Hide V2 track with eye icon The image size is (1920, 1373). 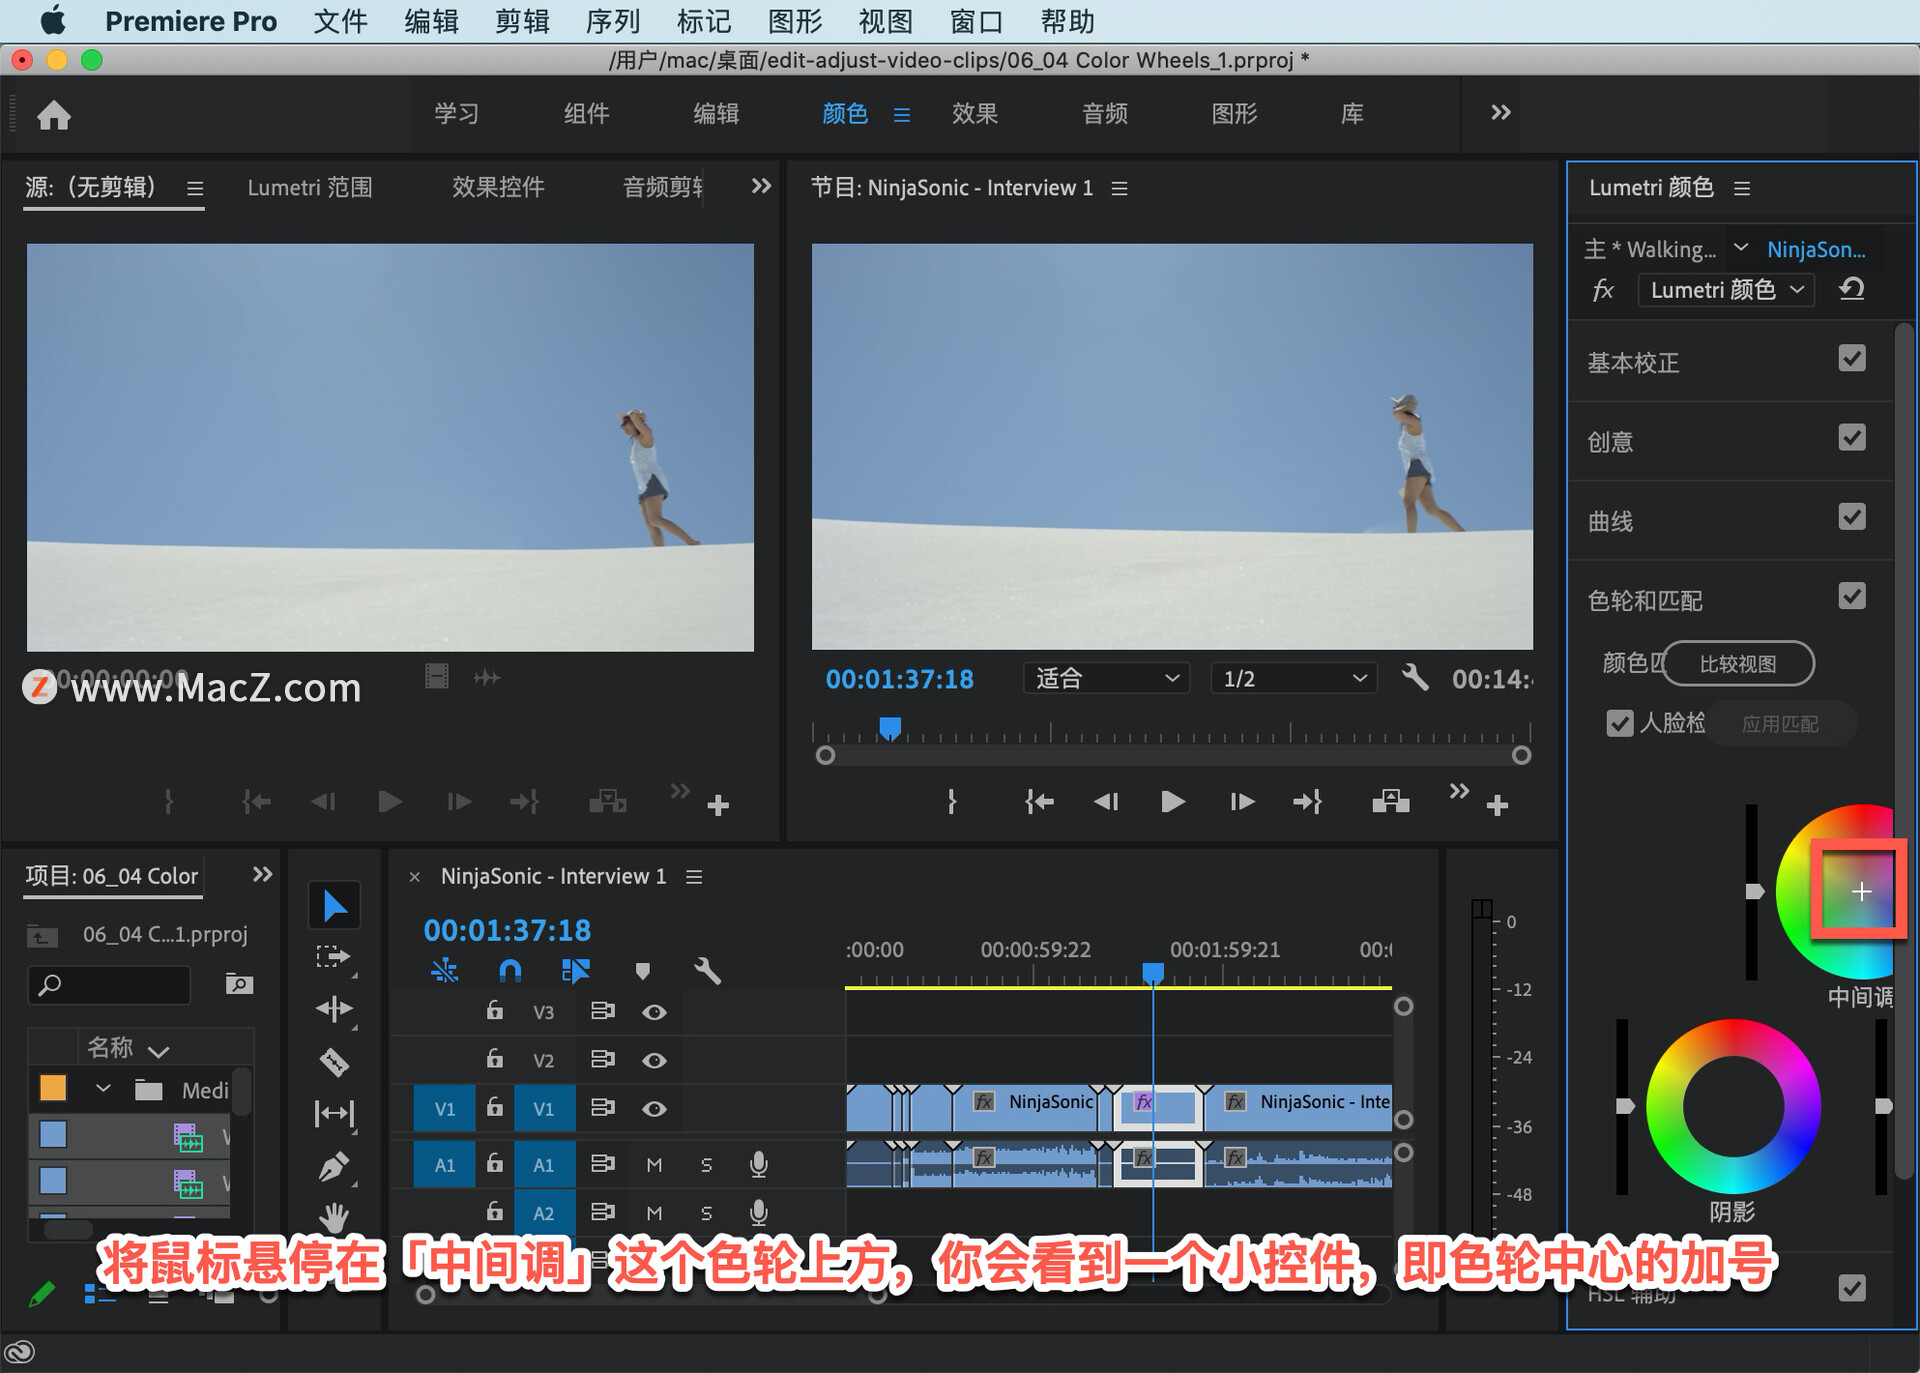click(x=654, y=1060)
